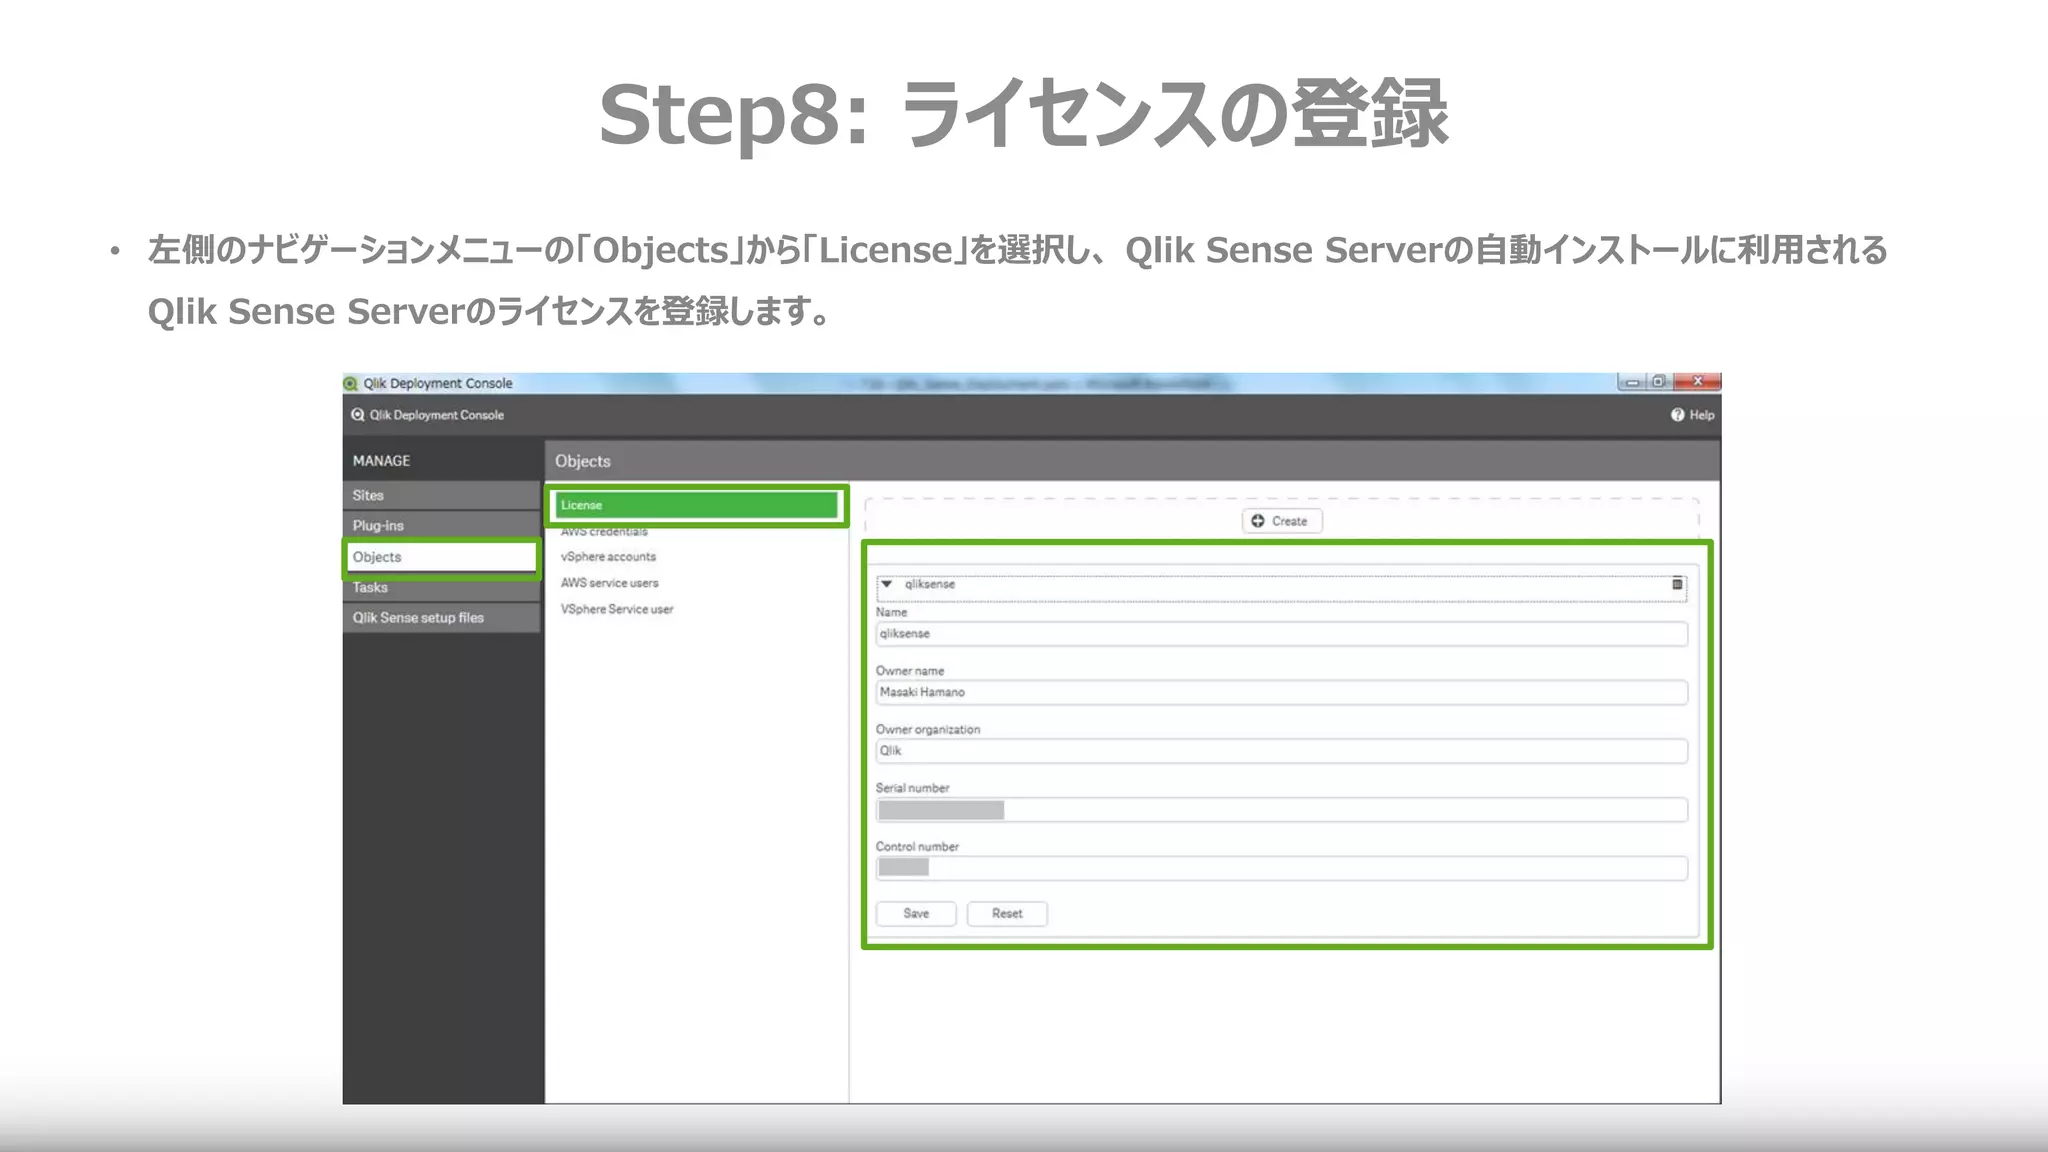Open the Tasks section

tap(441, 587)
